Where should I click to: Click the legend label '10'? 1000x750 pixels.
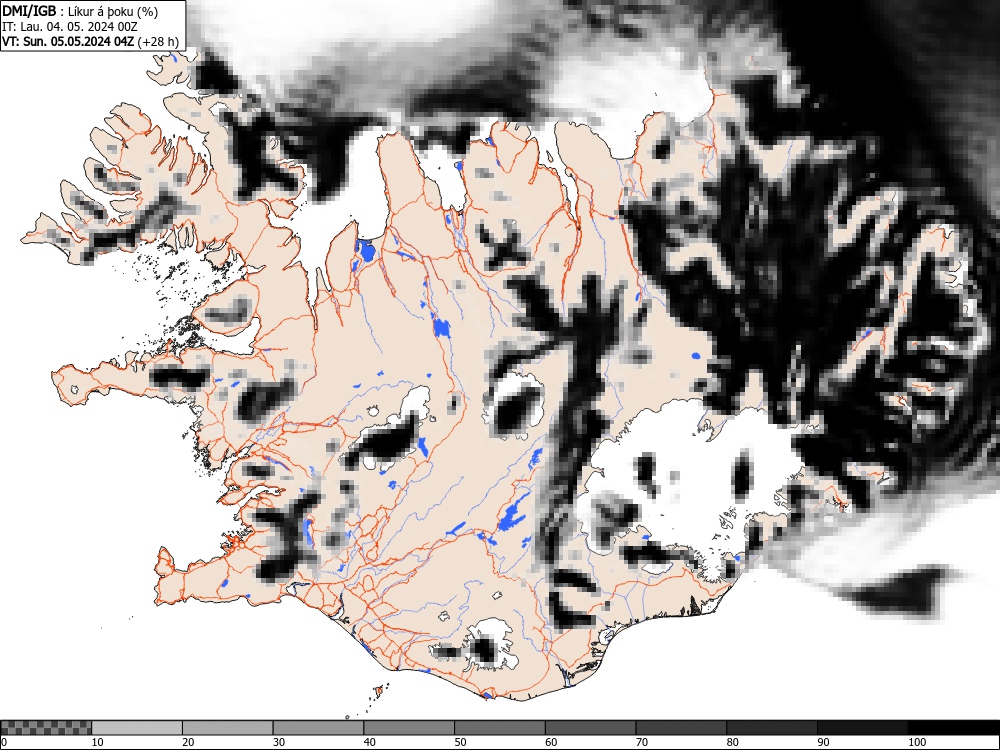[x=98, y=742]
